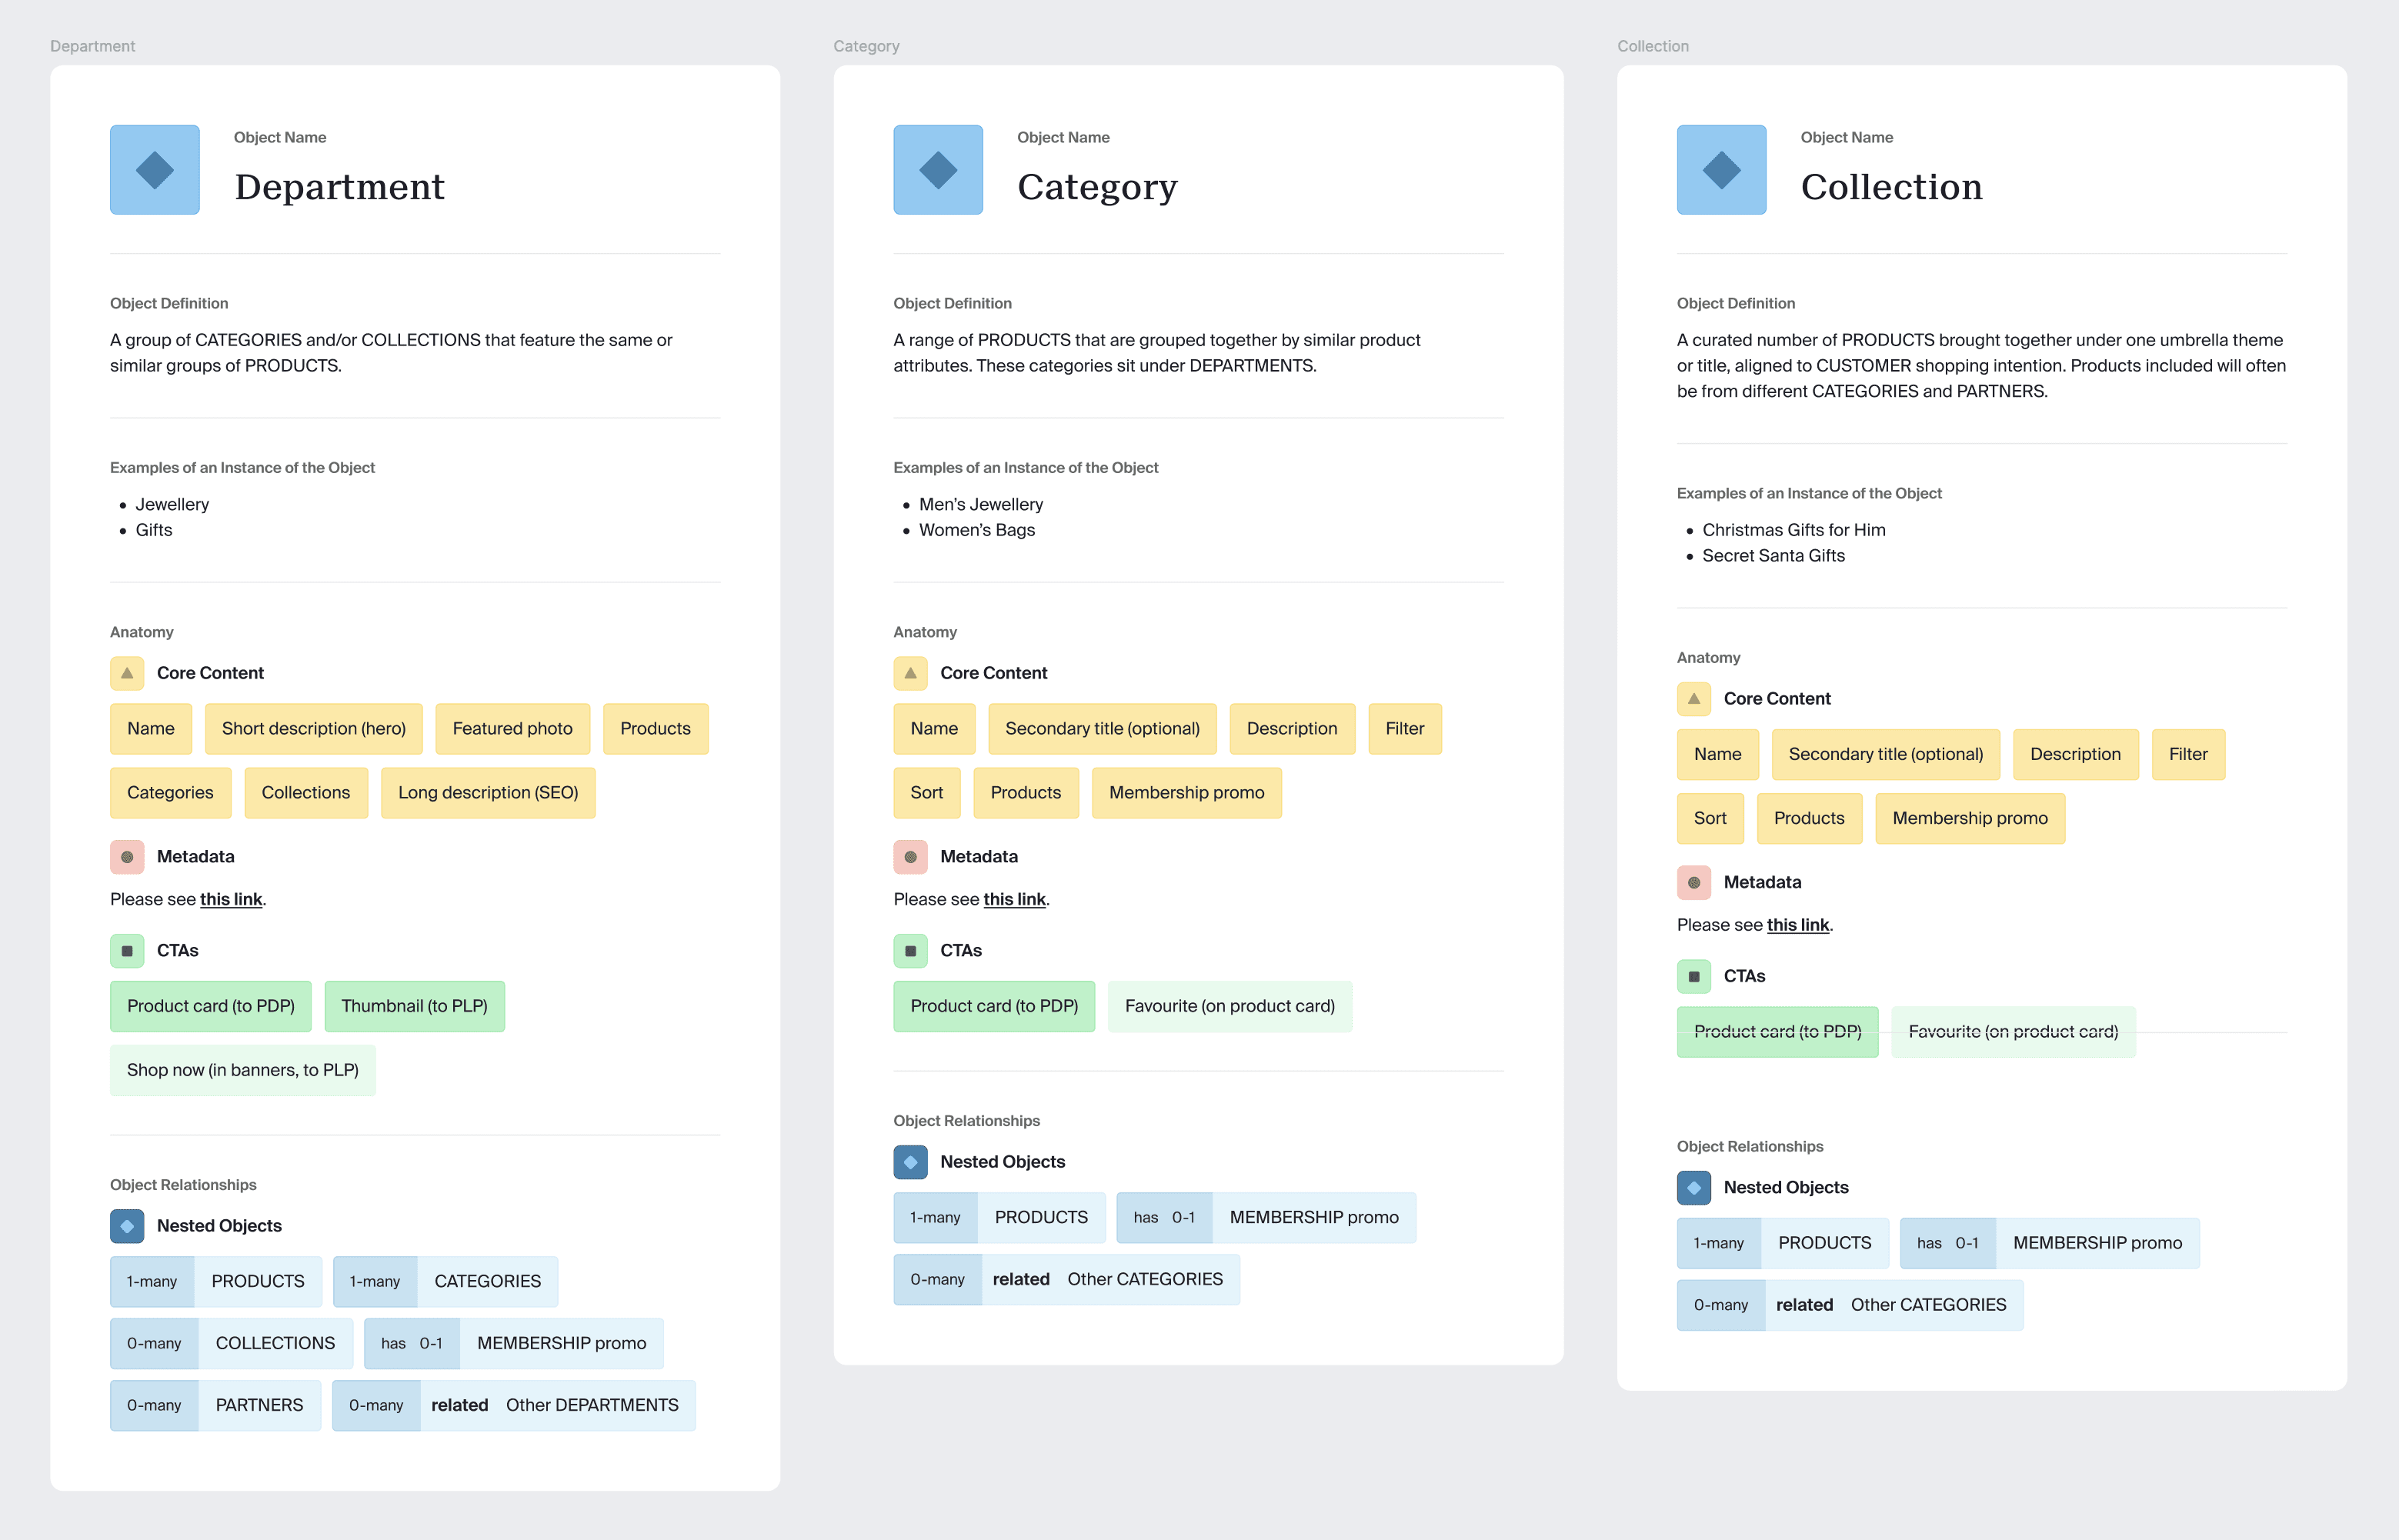Click Metadata circle icon in Category card
2399x1540 pixels.
click(x=910, y=857)
